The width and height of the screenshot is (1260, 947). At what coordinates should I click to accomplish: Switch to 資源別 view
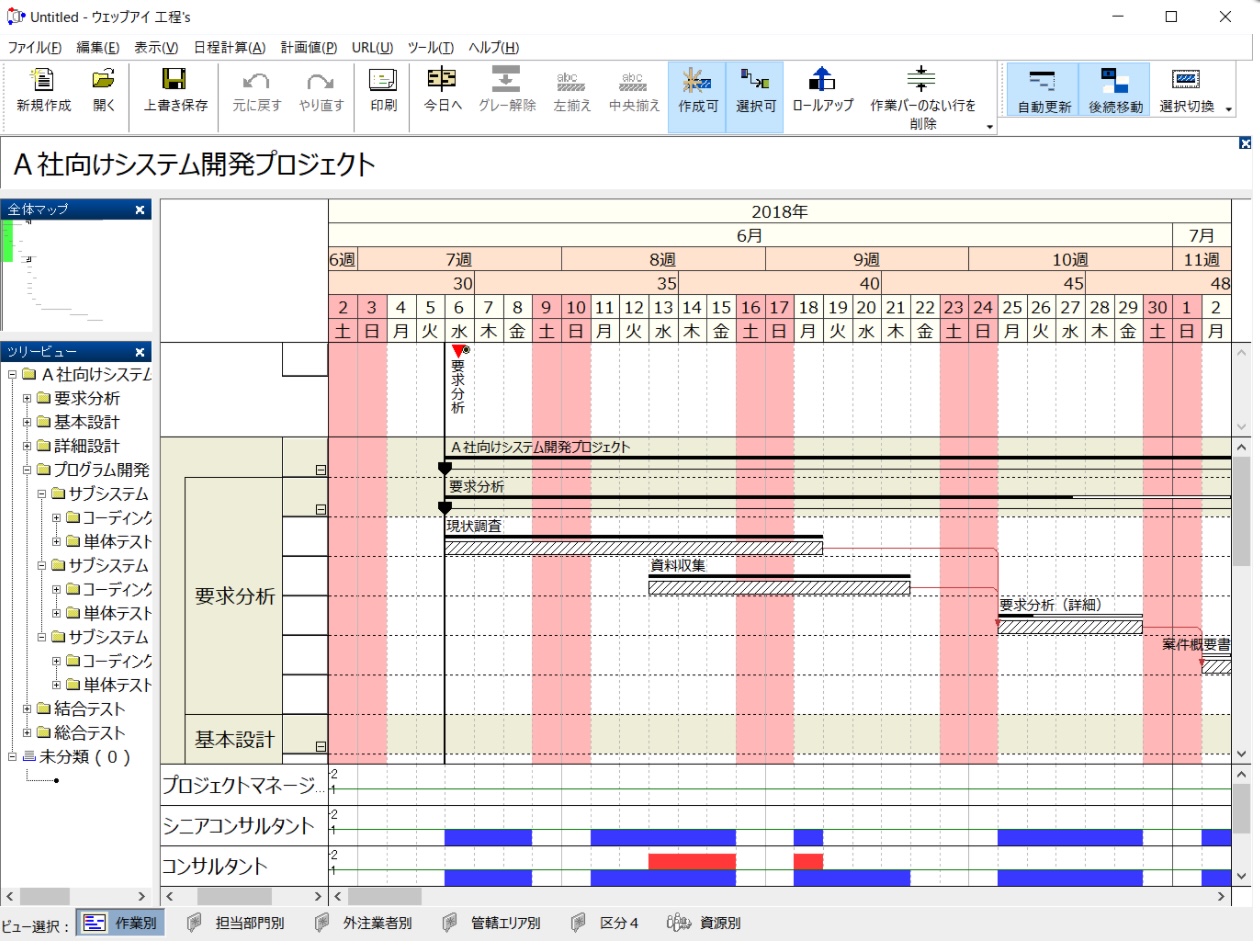click(x=704, y=923)
